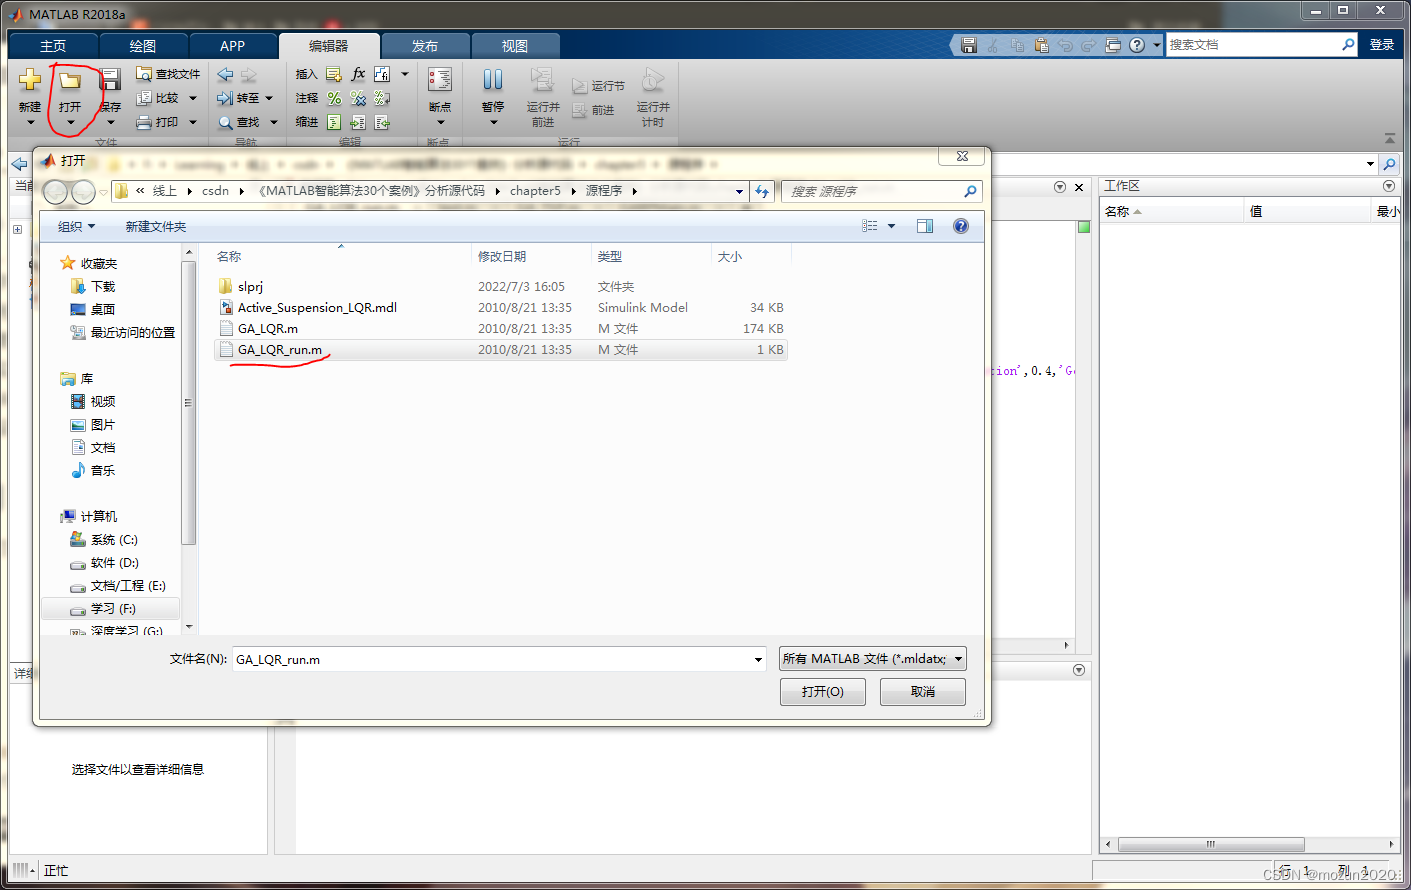Expand the 暂停 dropdown arrow

pyautogui.click(x=493, y=123)
